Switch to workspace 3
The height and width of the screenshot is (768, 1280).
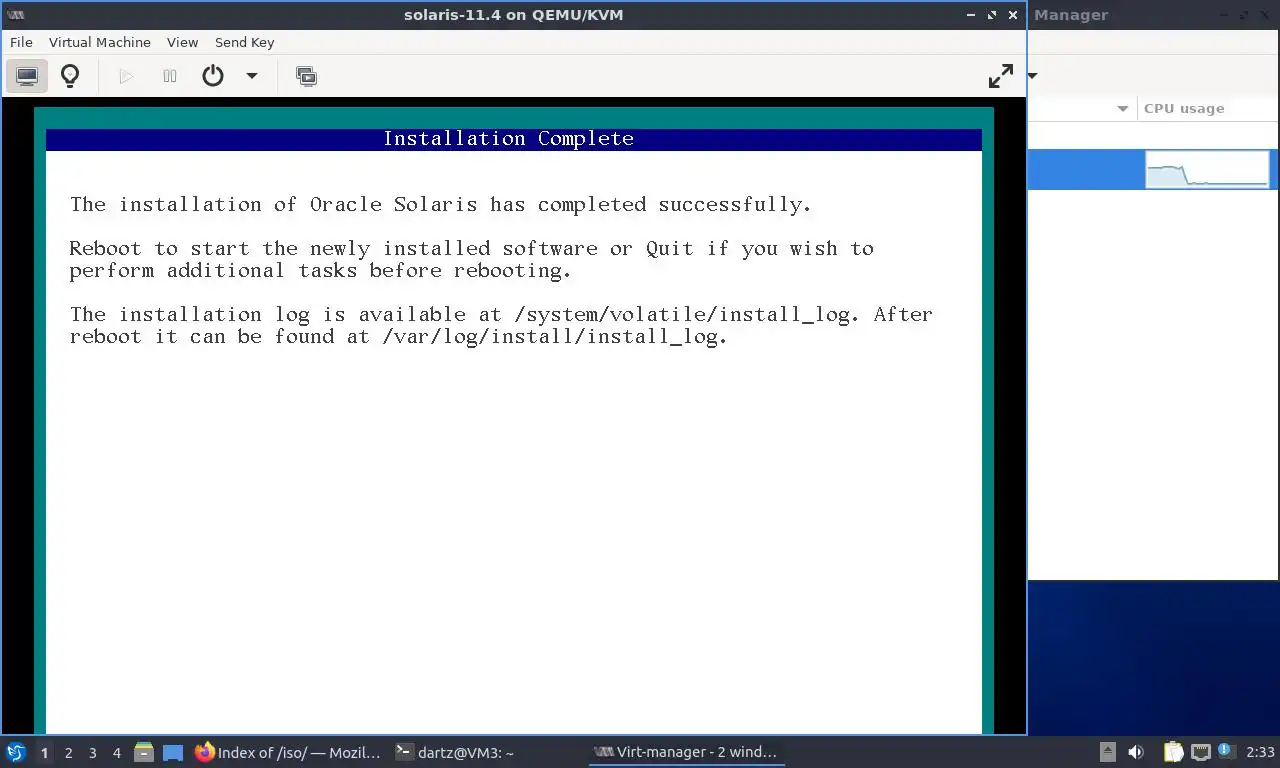pyautogui.click(x=93, y=753)
